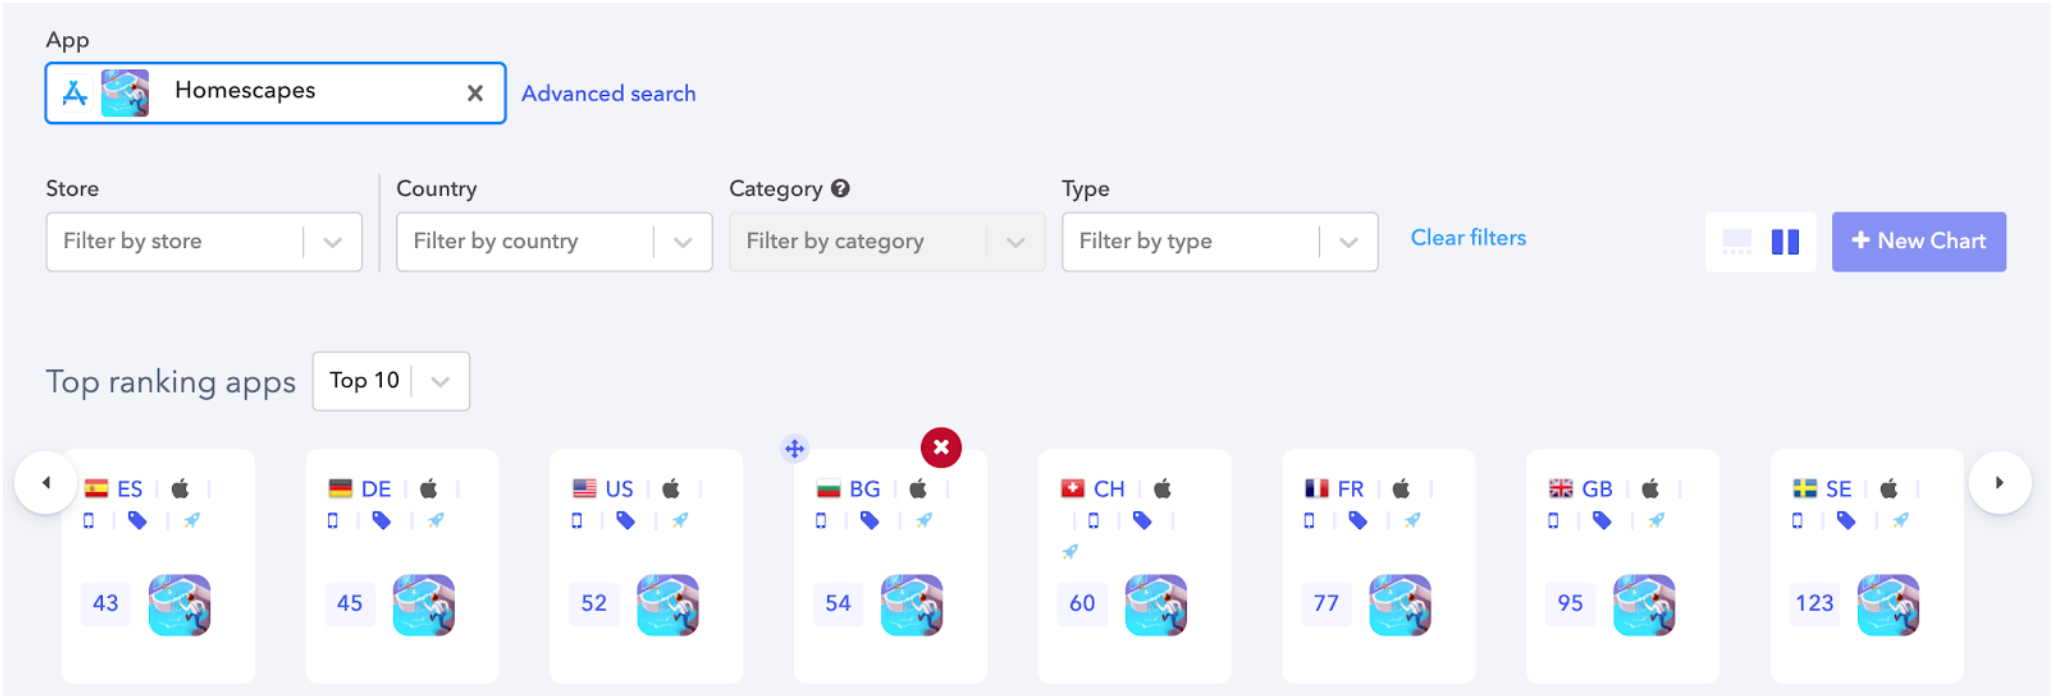Click the App Store icon in the app search field
Viewport: 2054px width, 696px height.
(74, 92)
